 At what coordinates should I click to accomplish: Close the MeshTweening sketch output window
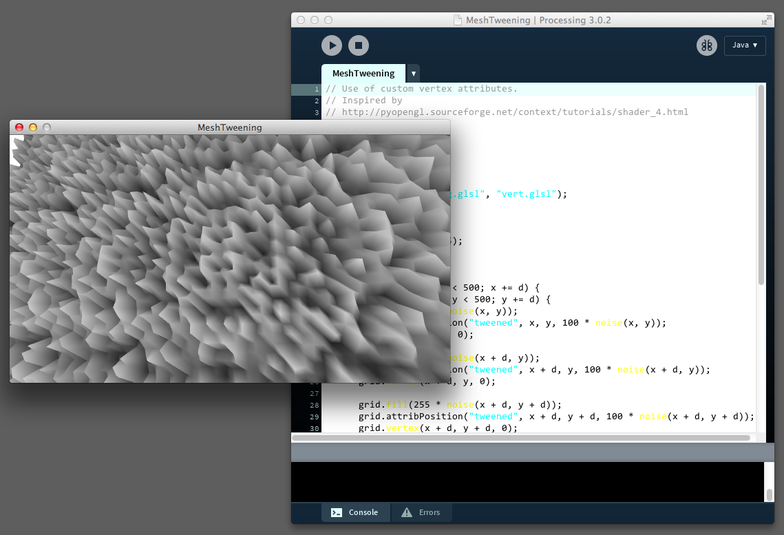(19, 128)
